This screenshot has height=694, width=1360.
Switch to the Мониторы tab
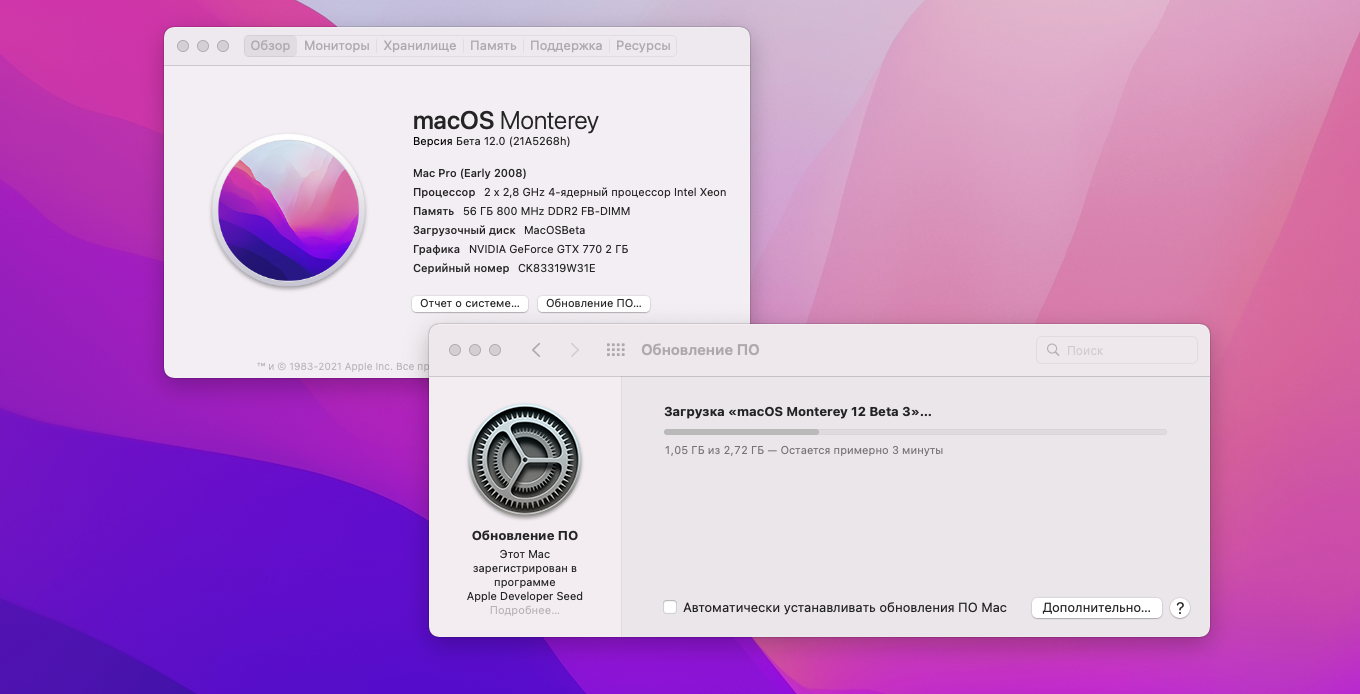tap(337, 46)
